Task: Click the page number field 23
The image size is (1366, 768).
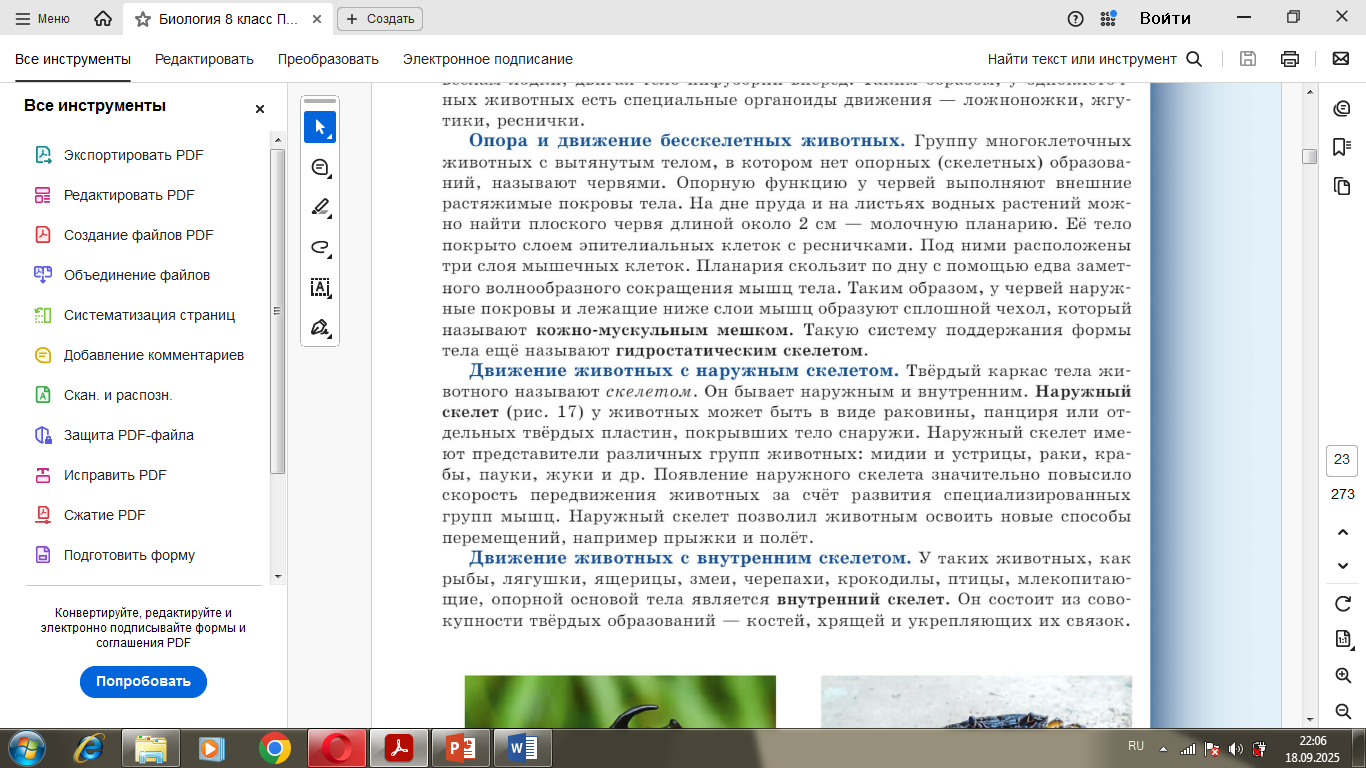Action: click(1342, 460)
